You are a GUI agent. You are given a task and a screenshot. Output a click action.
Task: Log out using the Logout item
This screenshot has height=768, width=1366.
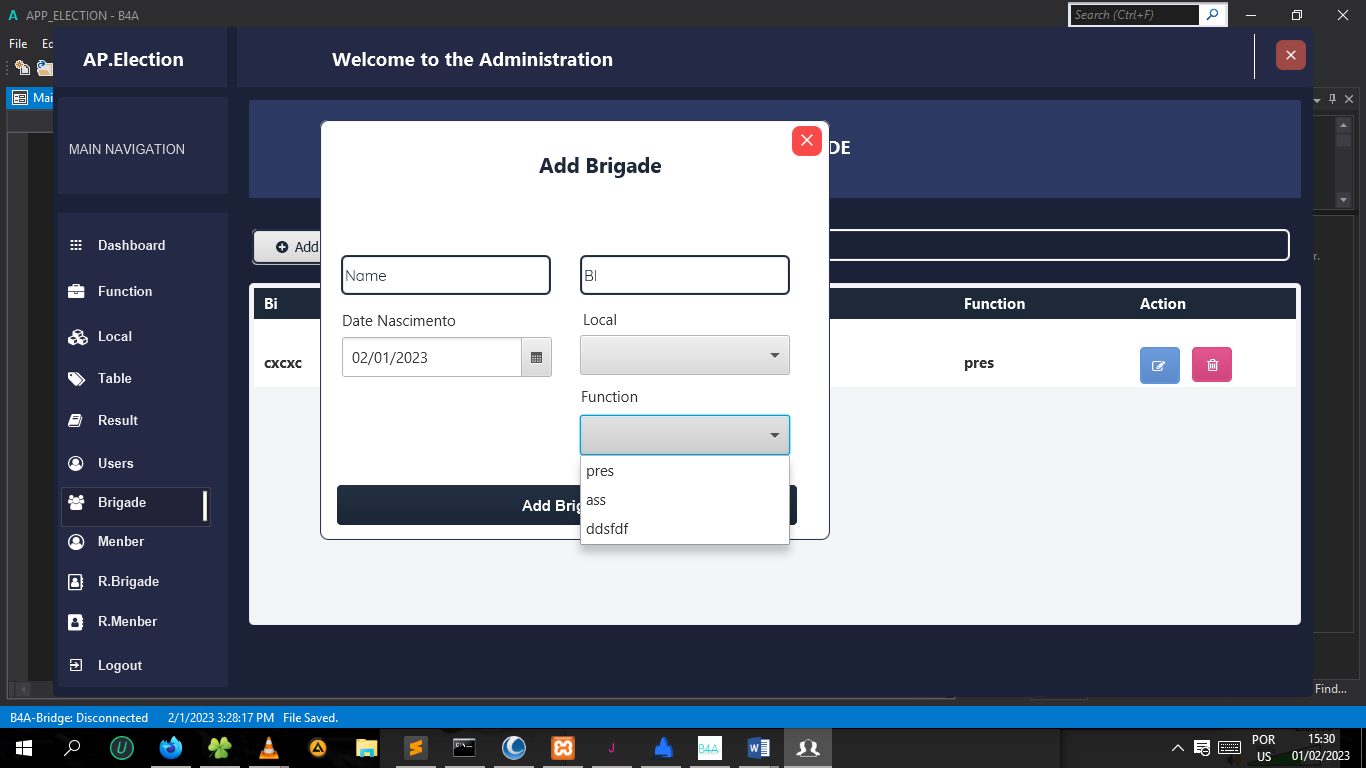[120, 666]
